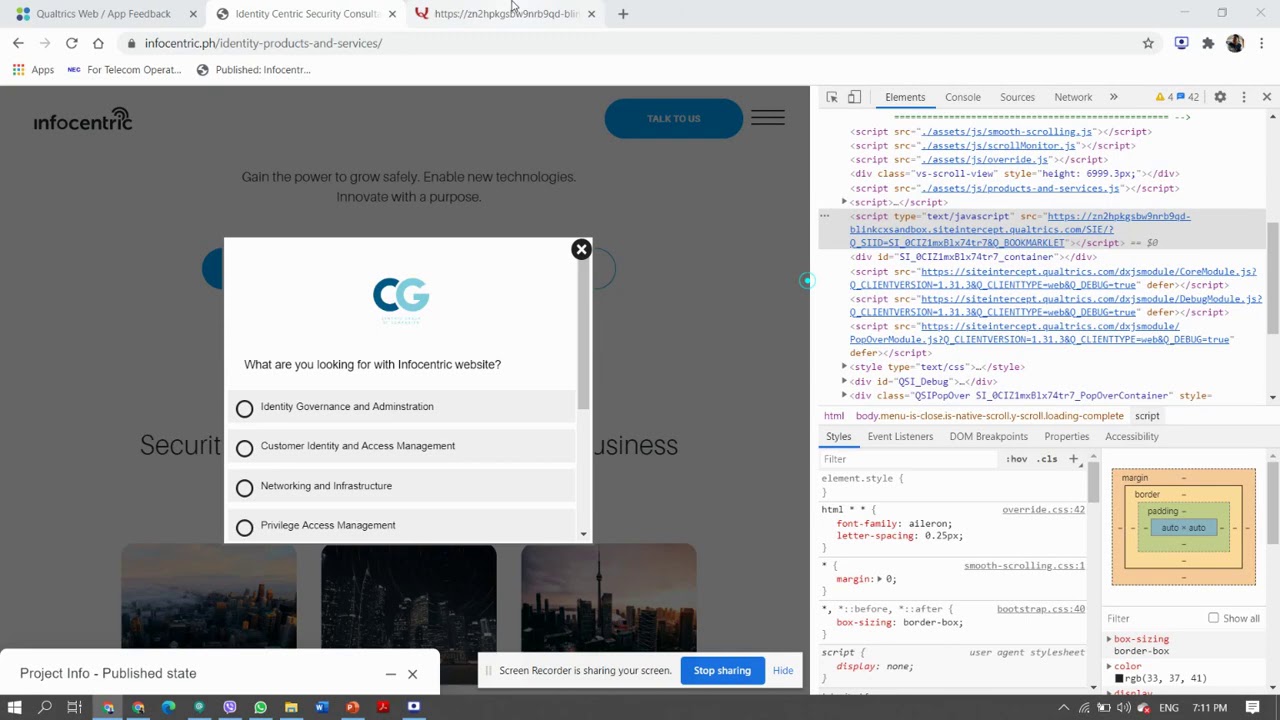
Task: Switch to Qualtrics Web / App Feedback tab
Action: 104,14
